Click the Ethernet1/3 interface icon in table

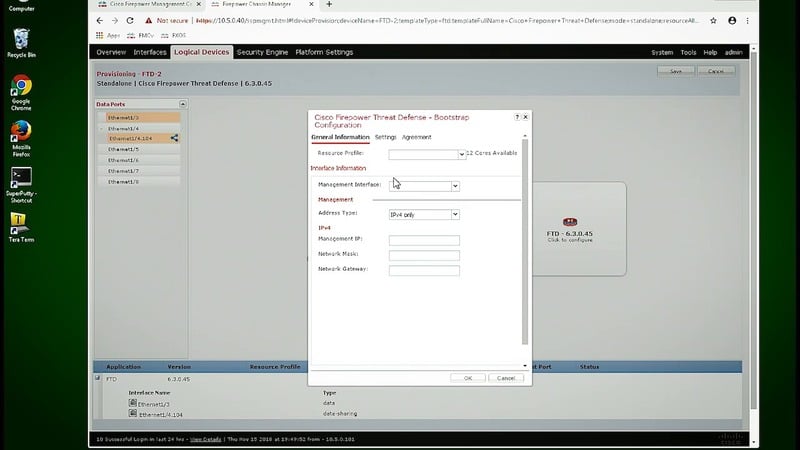pyautogui.click(x=132, y=403)
